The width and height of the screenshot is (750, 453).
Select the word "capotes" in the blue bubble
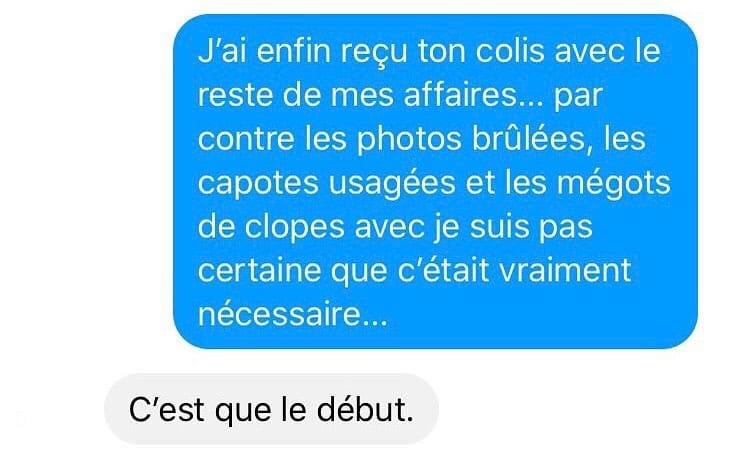coord(258,185)
